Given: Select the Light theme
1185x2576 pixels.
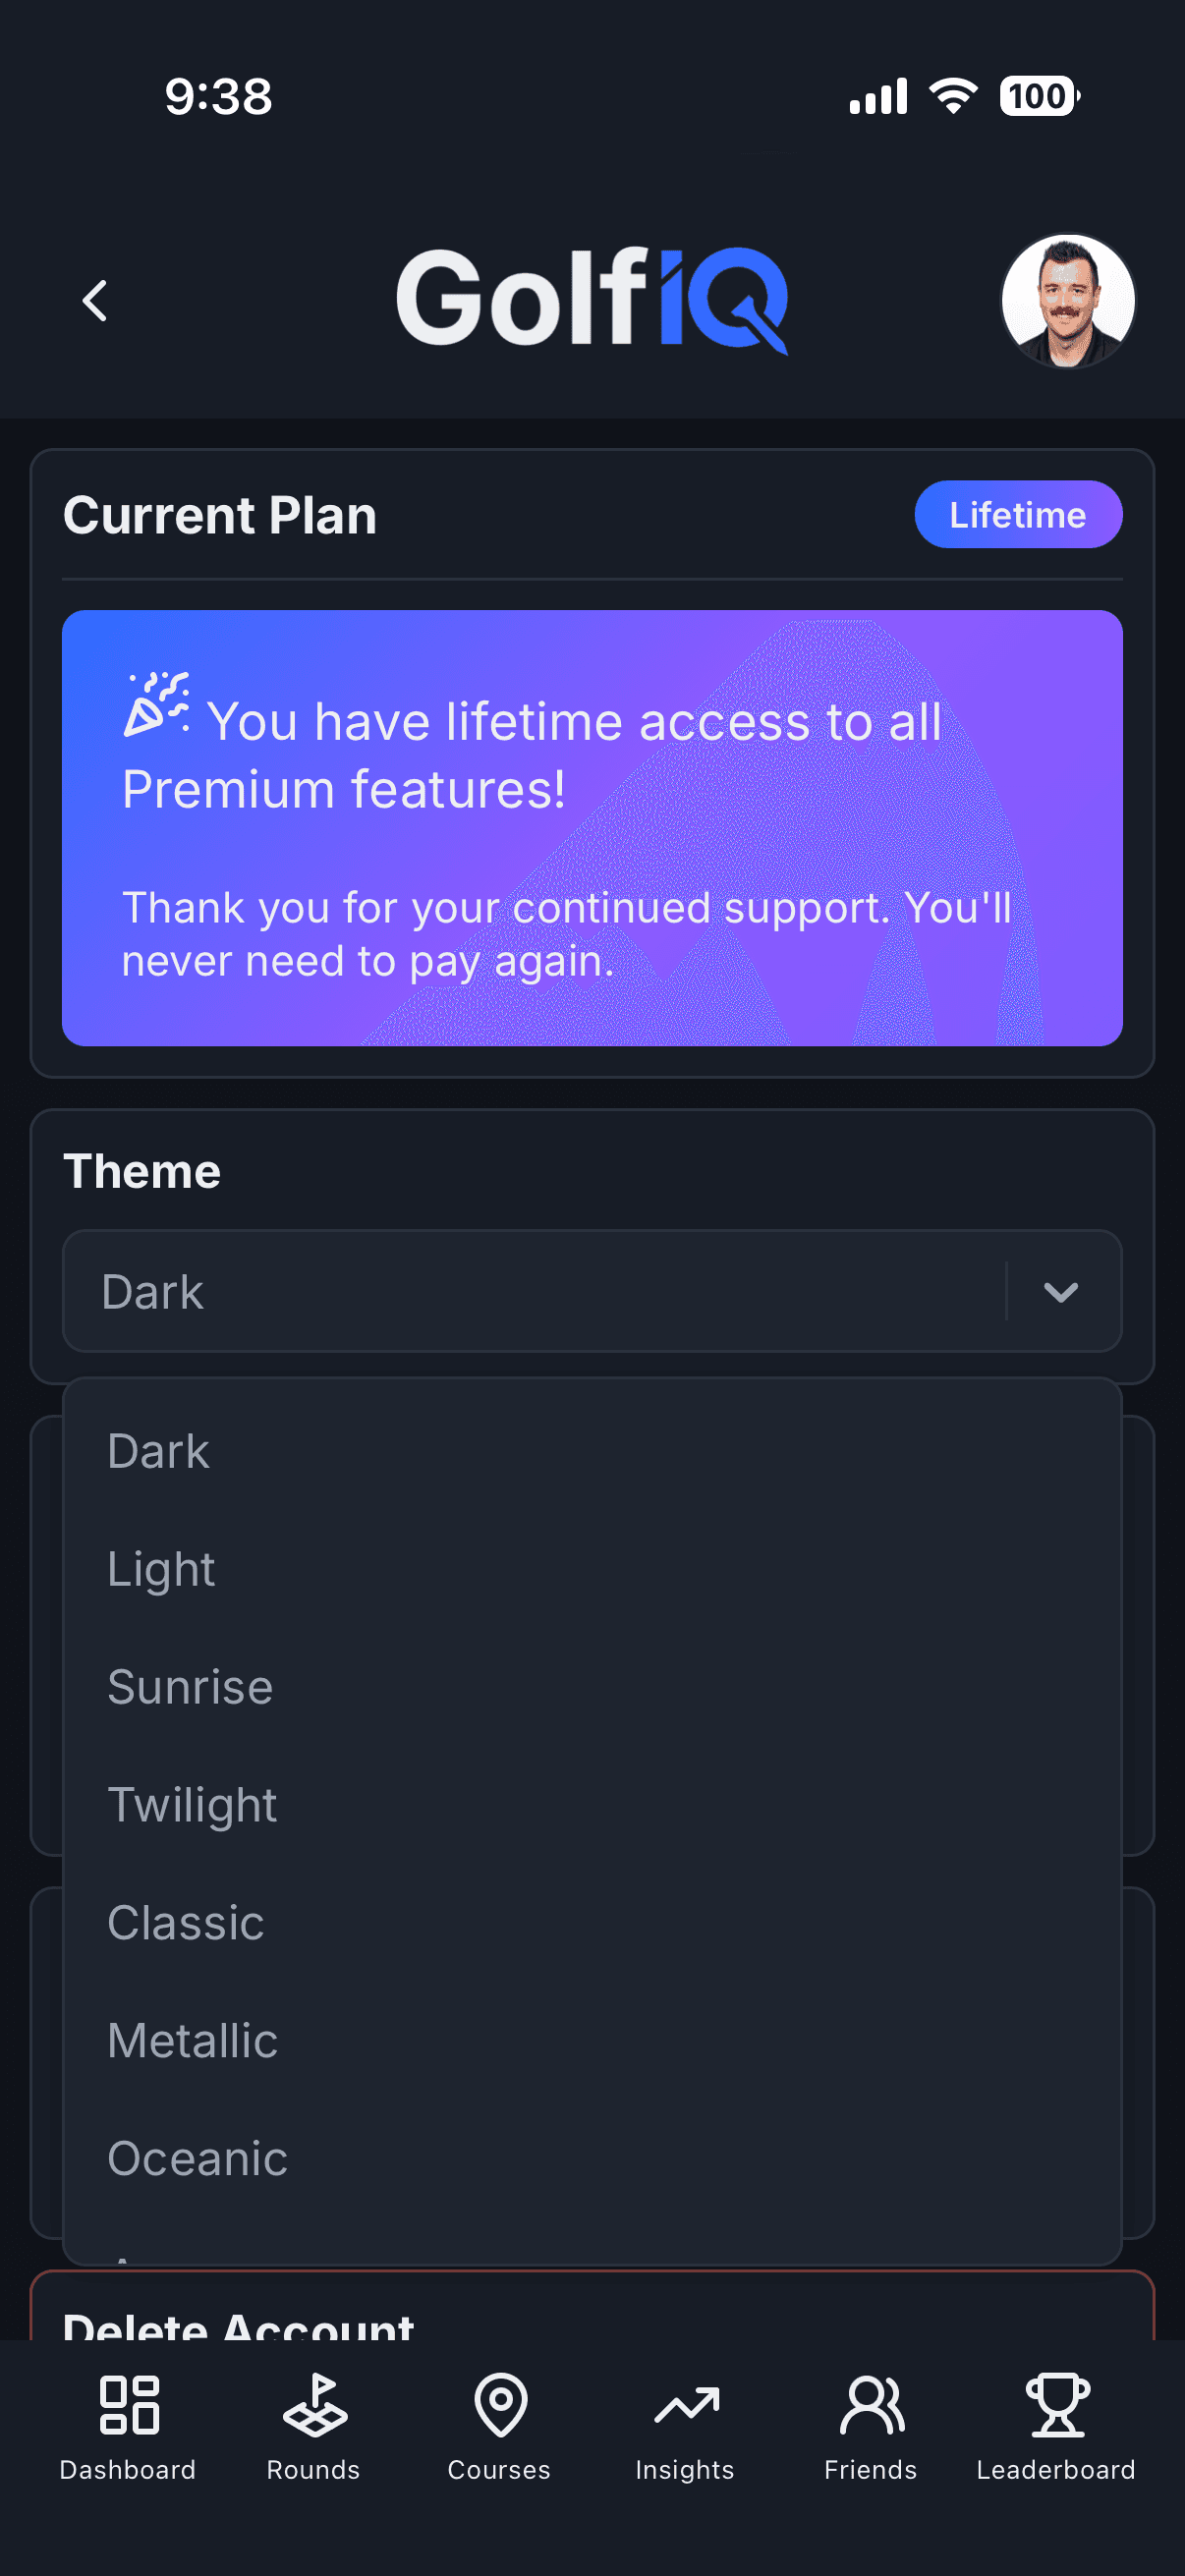Looking at the screenshot, I should (x=161, y=1569).
